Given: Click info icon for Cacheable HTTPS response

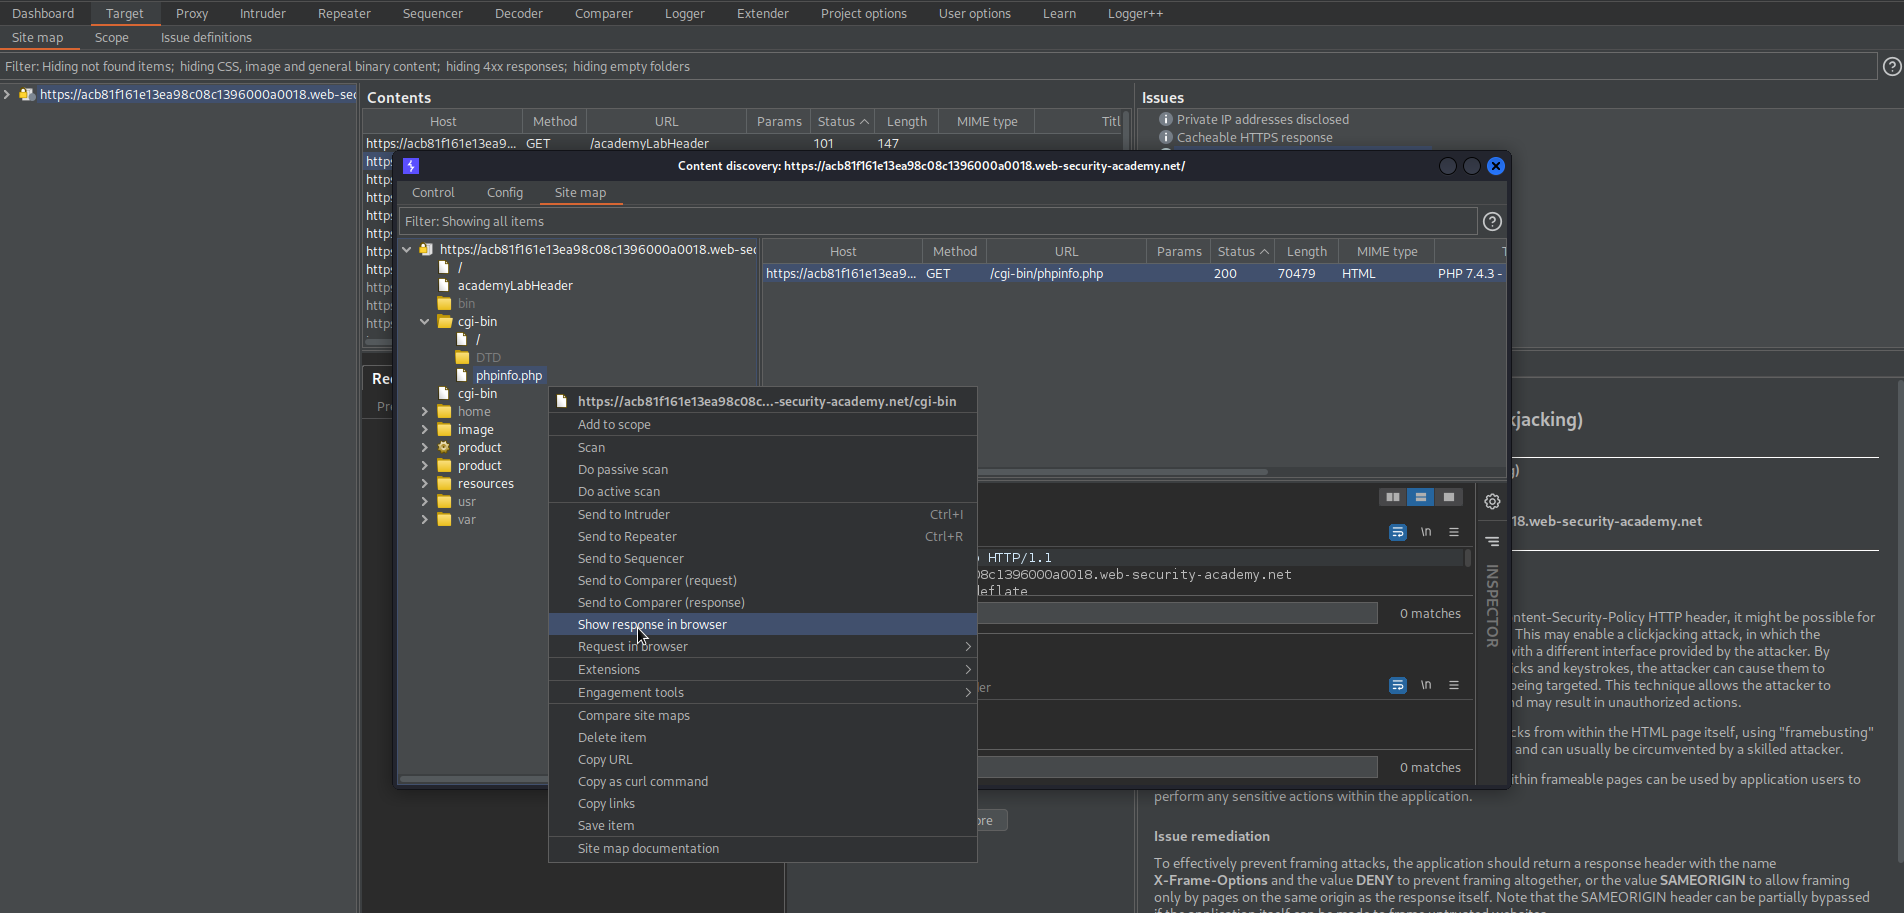Looking at the screenshot, I should click(1165, 138).
